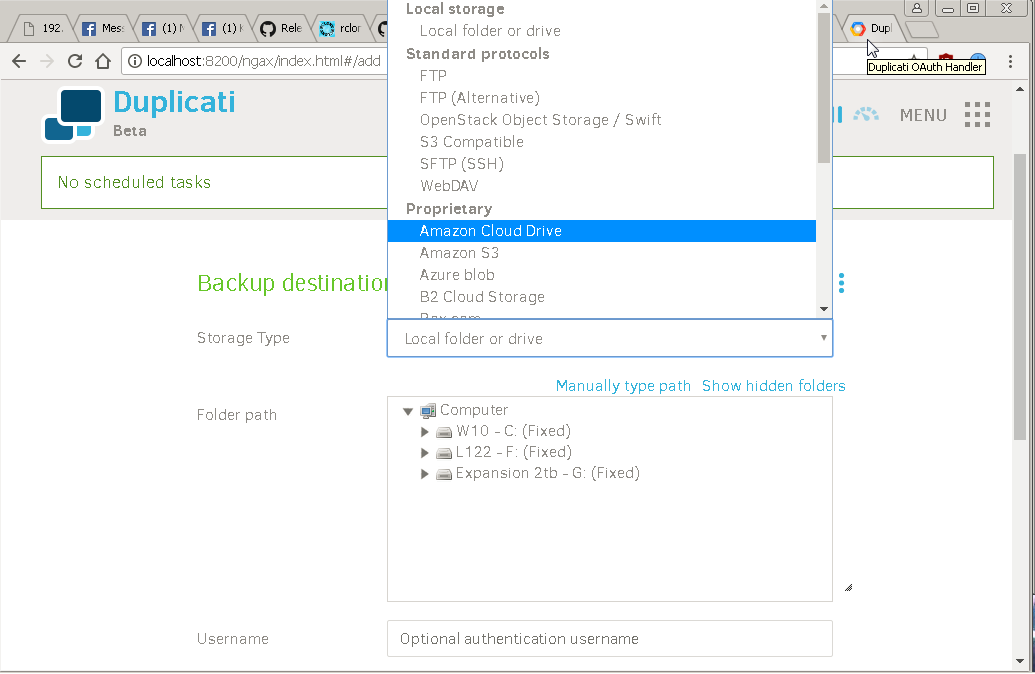Image resolution: width=1035 pixels, height=674 pixels.
Task: Click the L122 - F: drive icon
Action: 444,453
